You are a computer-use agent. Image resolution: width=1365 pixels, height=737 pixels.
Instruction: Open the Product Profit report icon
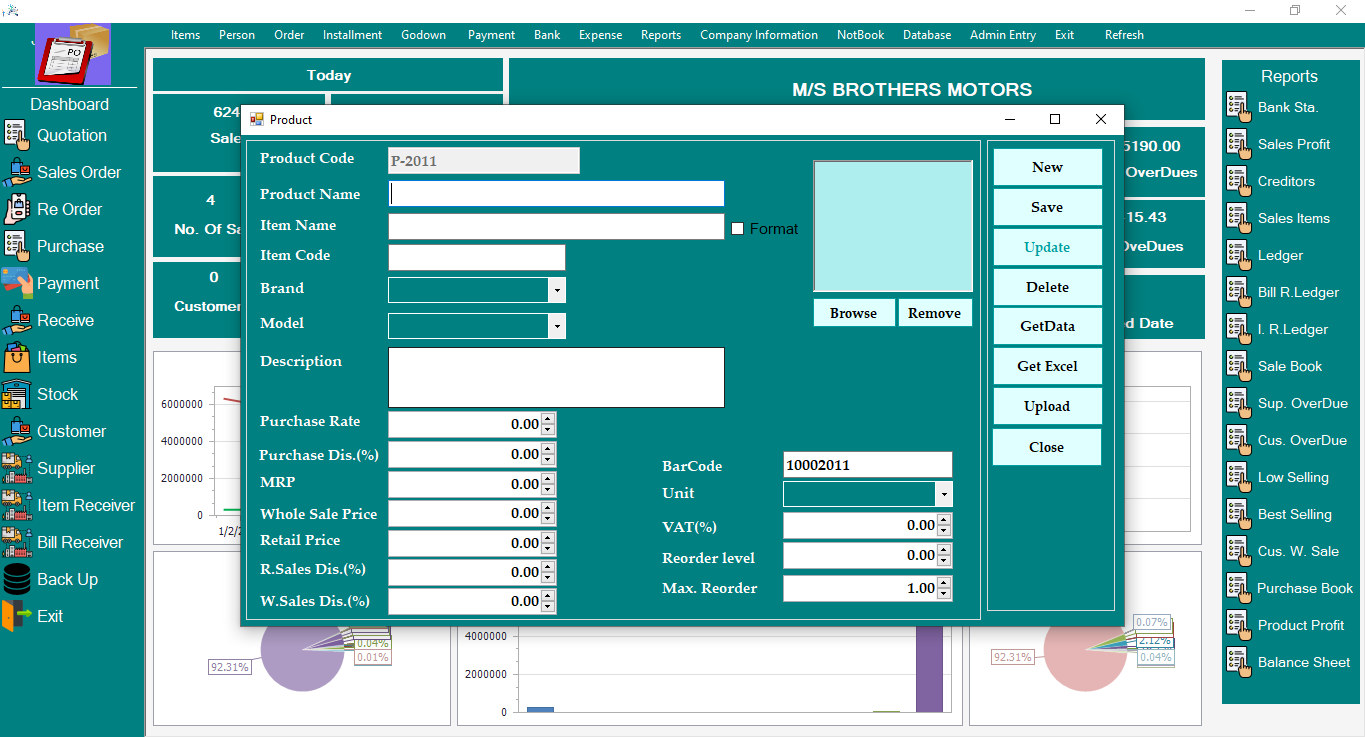click(x=1239, y=625)
